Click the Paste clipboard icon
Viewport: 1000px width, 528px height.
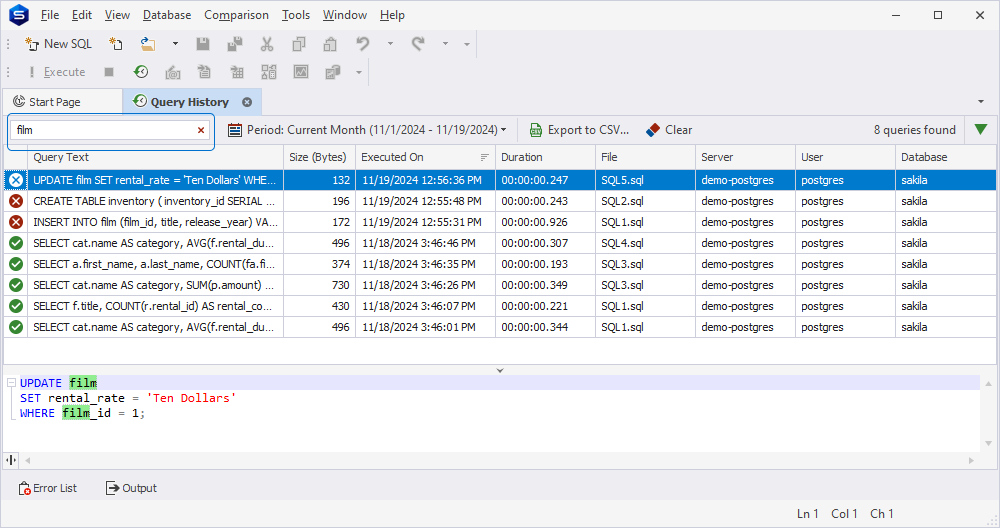(330, 44)
